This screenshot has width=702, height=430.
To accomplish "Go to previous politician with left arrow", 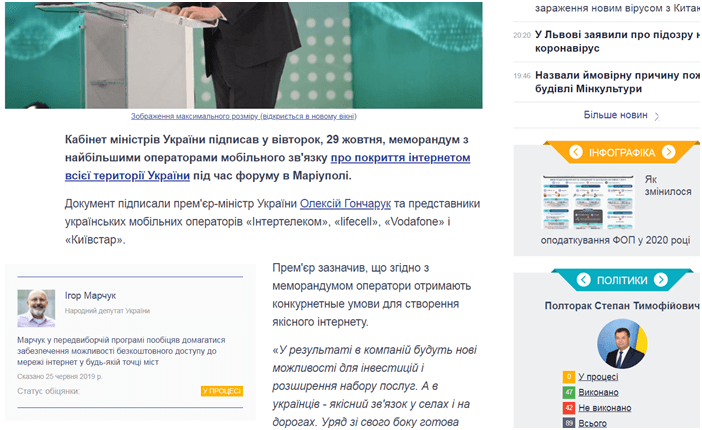I will (583, 280).
